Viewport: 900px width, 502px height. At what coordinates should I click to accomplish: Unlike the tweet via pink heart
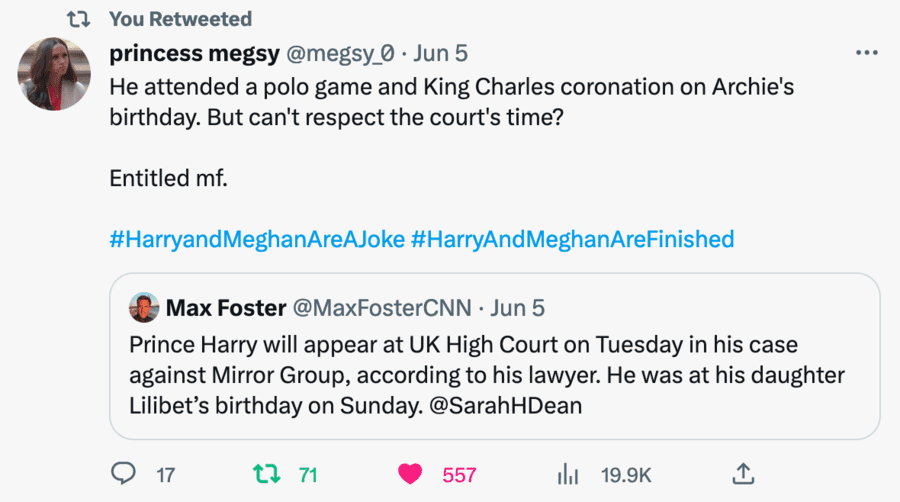[x=410, y=474]
